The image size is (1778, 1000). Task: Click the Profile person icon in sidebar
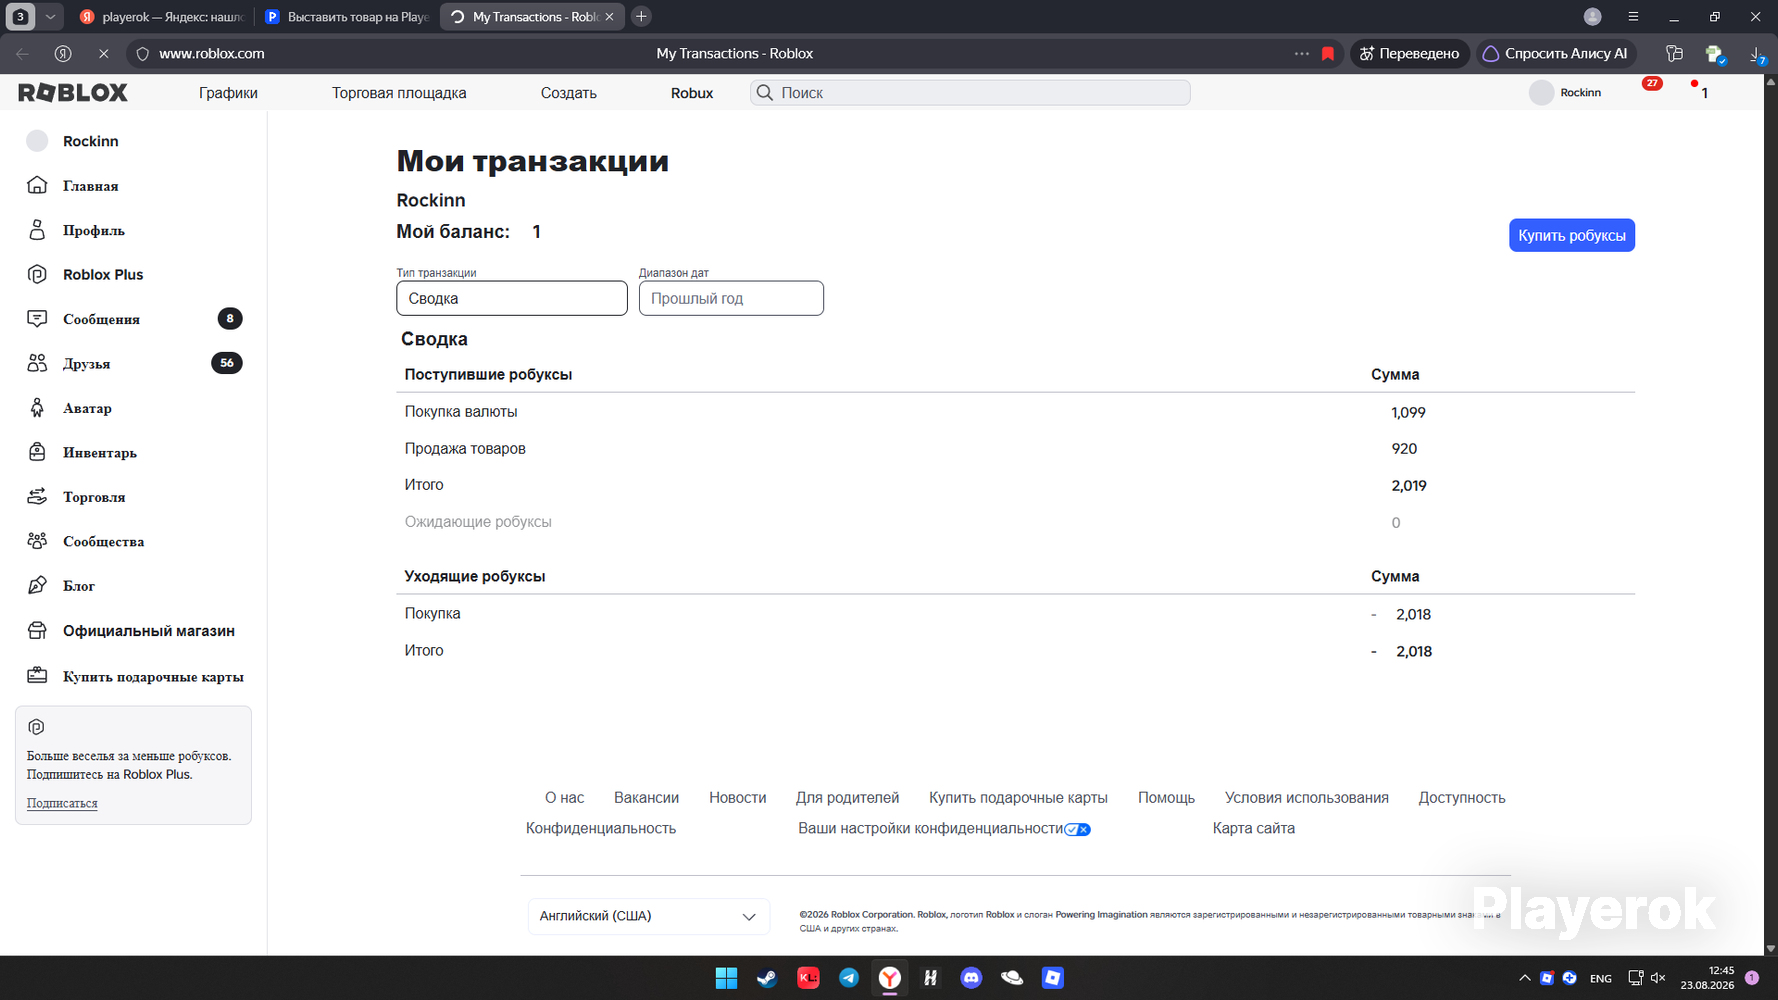coord(37,230)
